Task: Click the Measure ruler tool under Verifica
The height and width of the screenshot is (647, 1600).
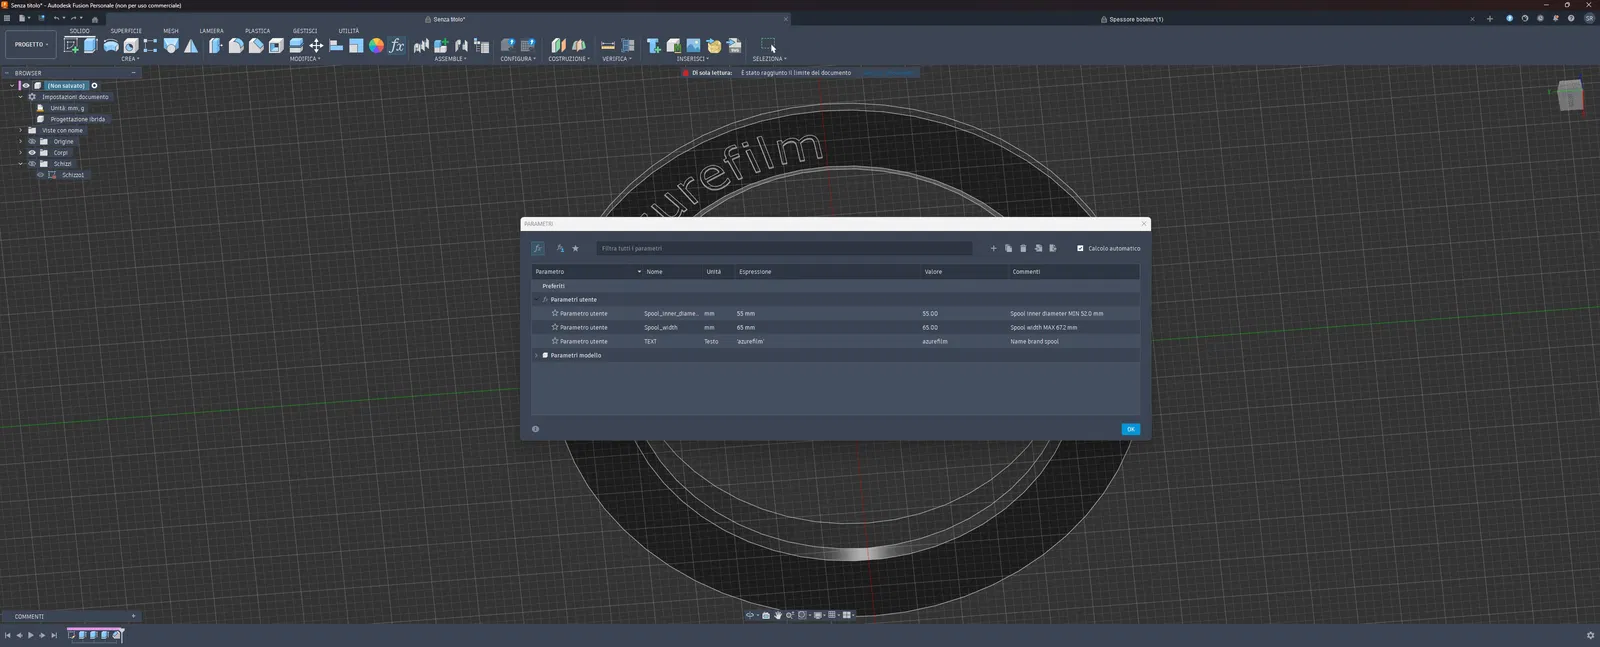Action: pyautogui.click(x=607, y=46)
